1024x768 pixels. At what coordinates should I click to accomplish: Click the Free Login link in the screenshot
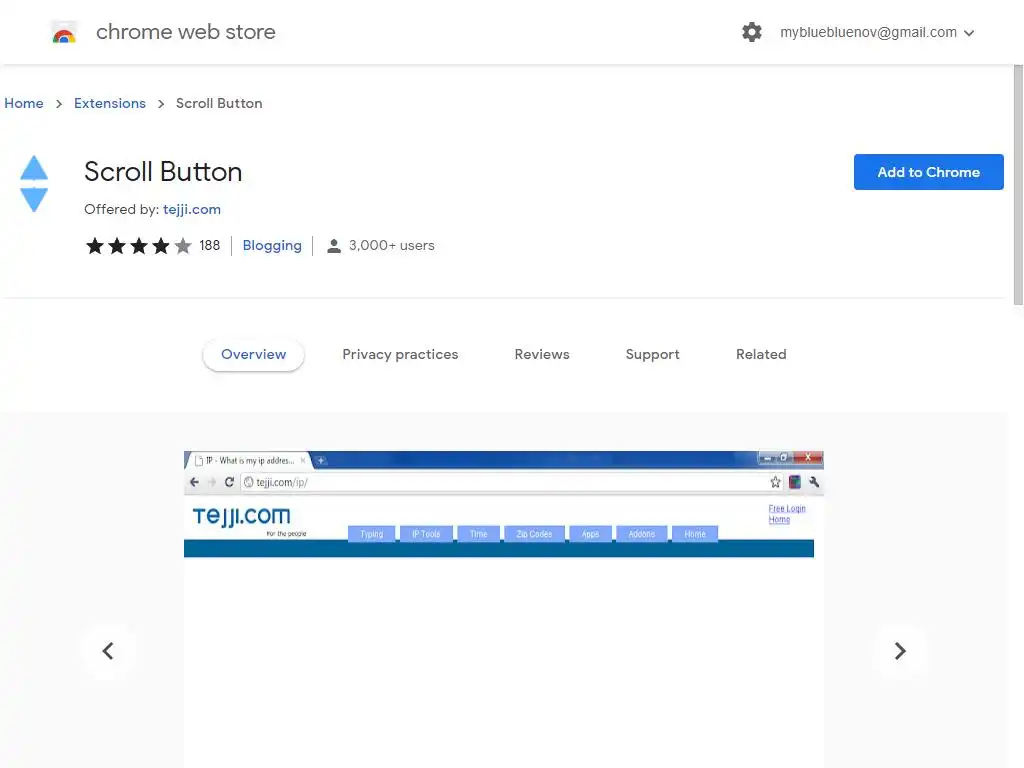click(787, 509)
